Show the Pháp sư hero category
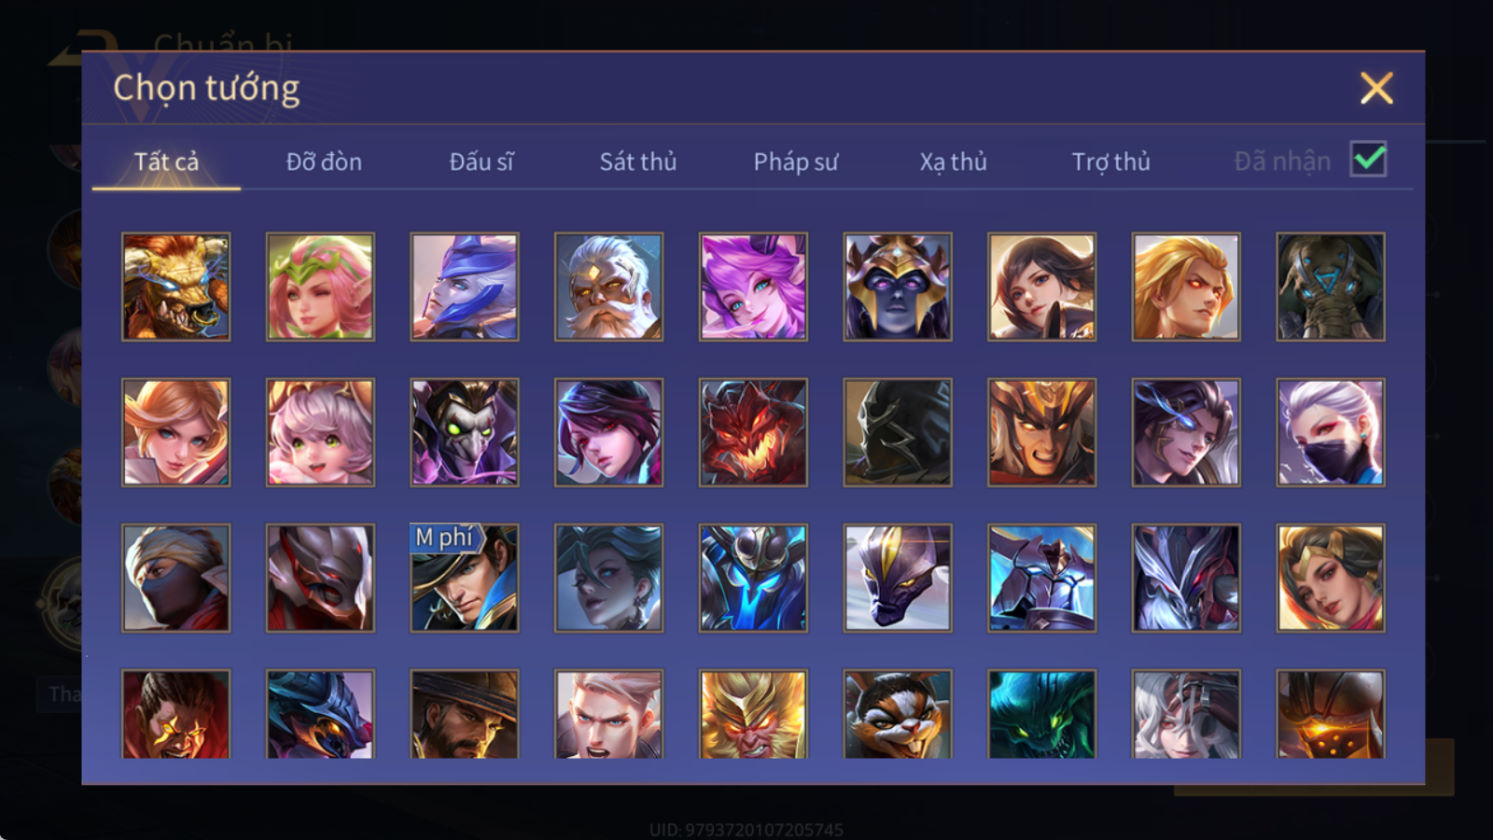 [x=796, y=161]
